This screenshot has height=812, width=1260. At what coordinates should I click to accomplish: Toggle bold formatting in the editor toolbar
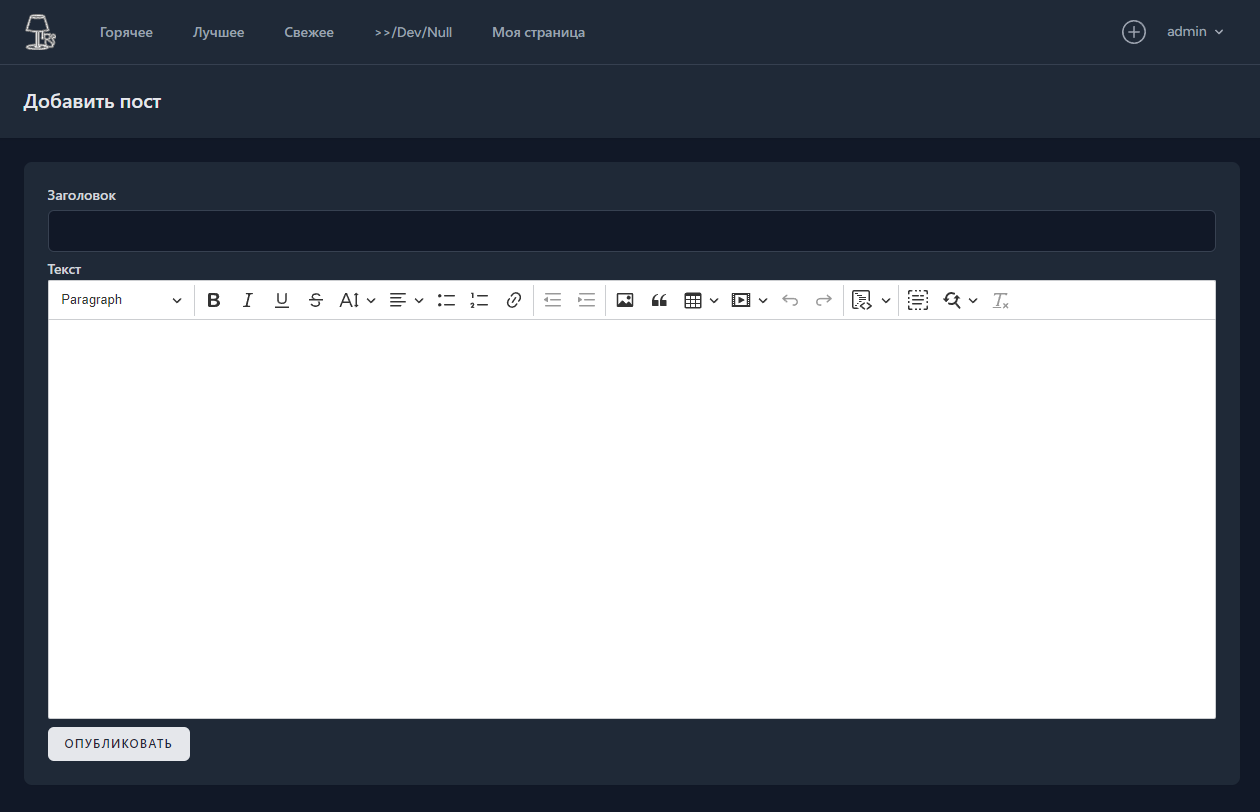coord(214,300)
